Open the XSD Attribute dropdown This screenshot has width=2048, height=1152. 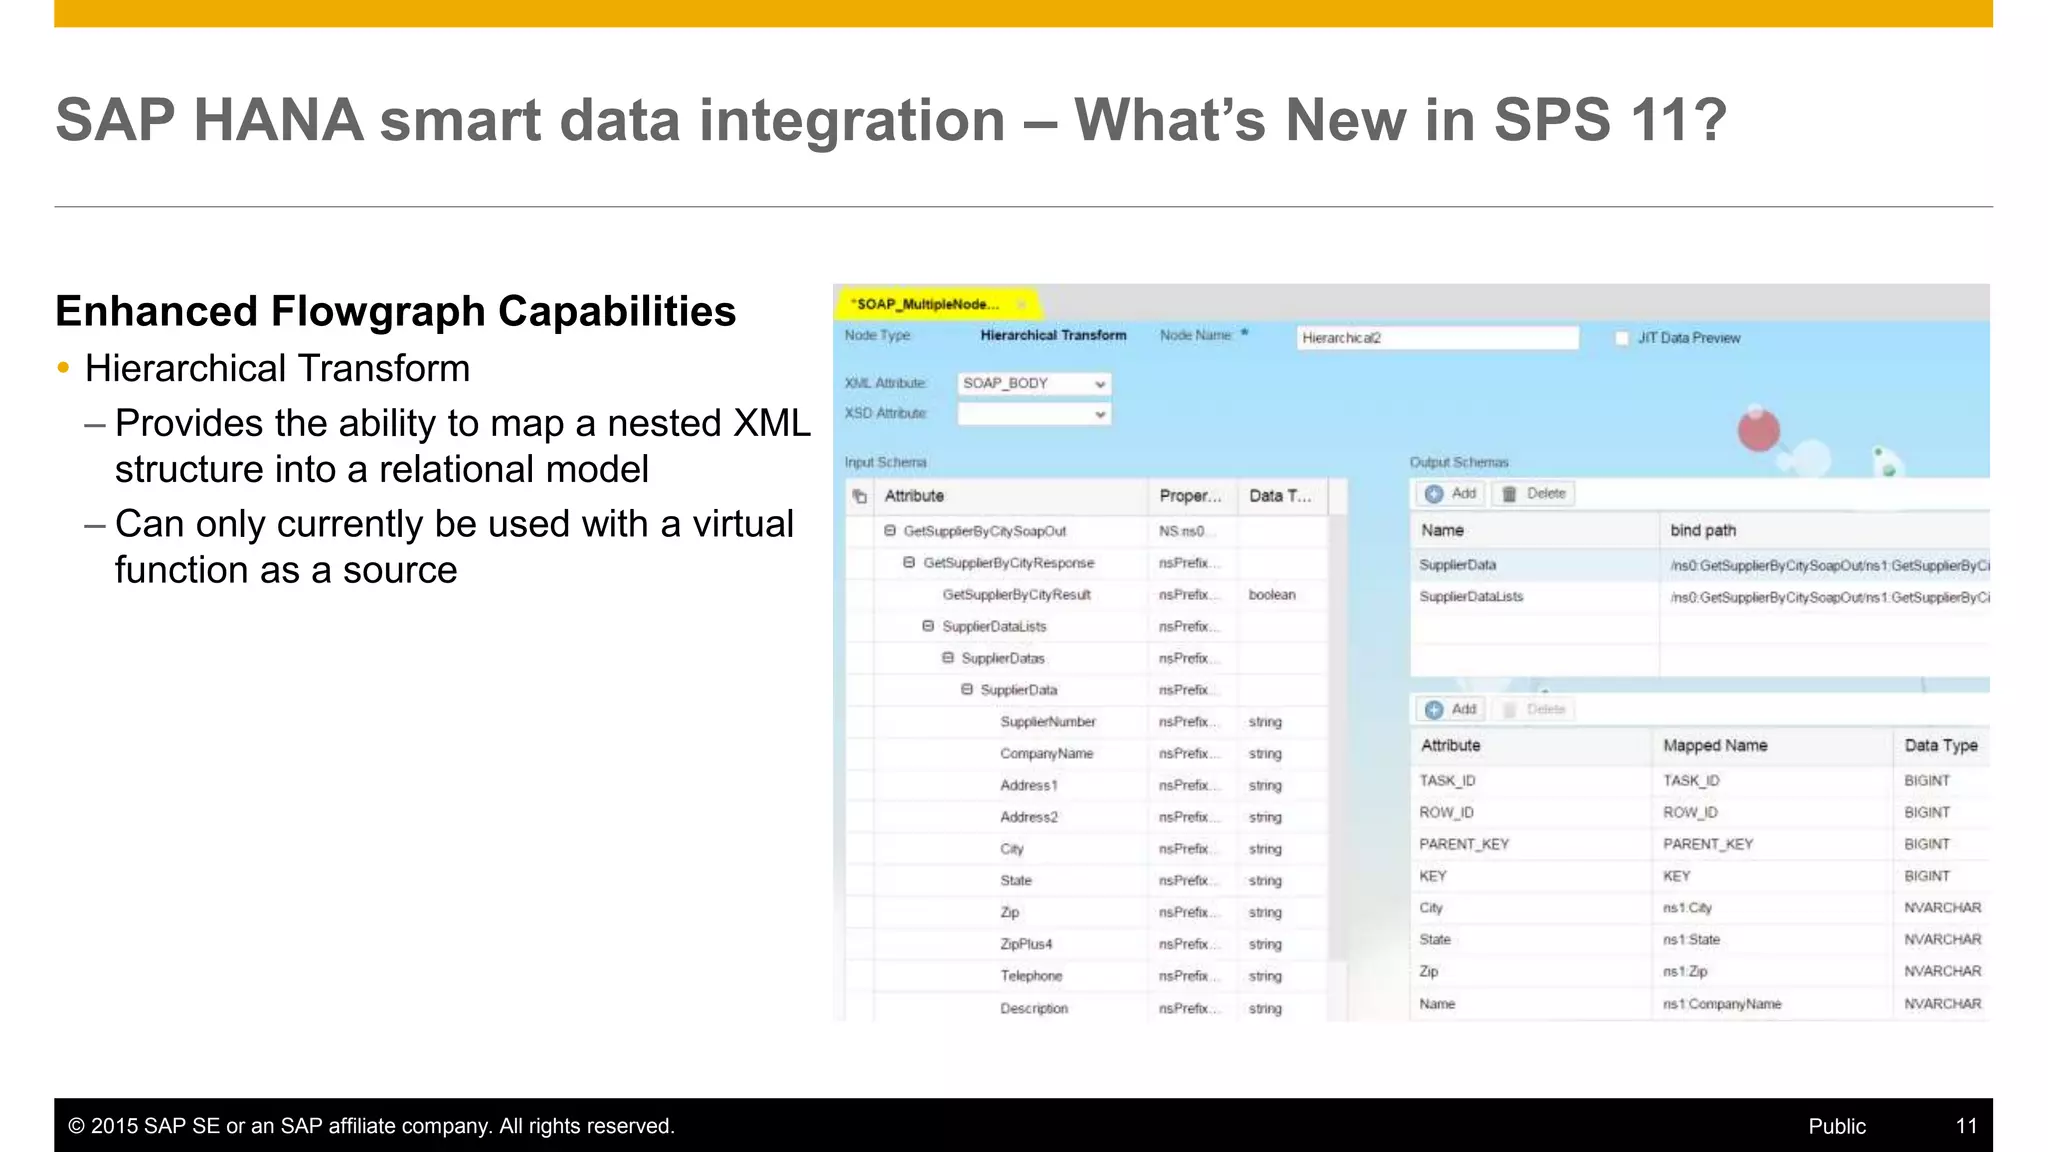point(1034,414)
